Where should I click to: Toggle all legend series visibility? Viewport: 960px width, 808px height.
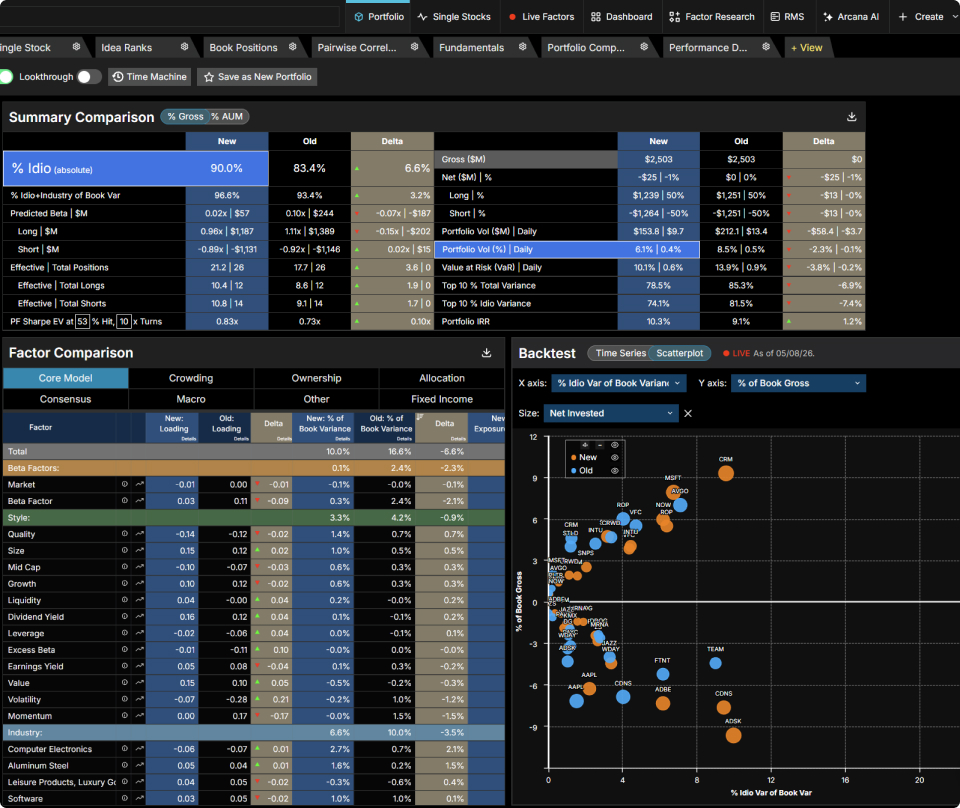click(x=615, y=445)
